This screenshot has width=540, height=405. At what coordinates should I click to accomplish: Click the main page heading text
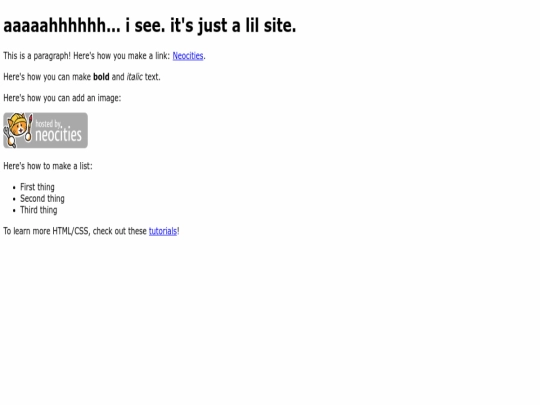pos(149,26)
